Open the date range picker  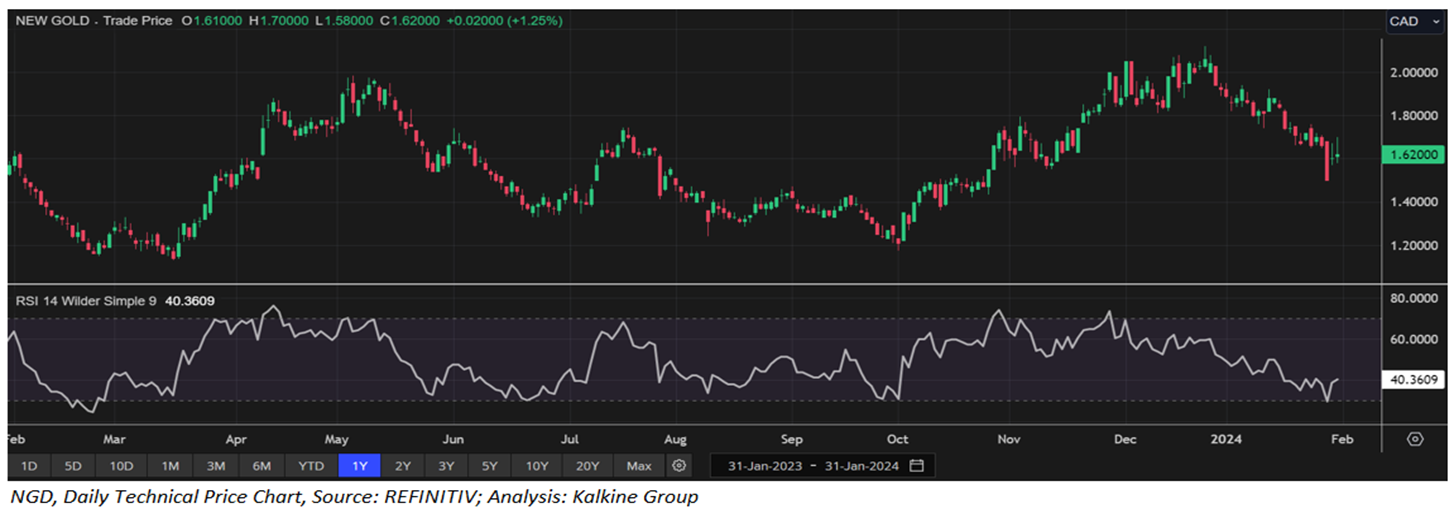(x=823, y=466)
